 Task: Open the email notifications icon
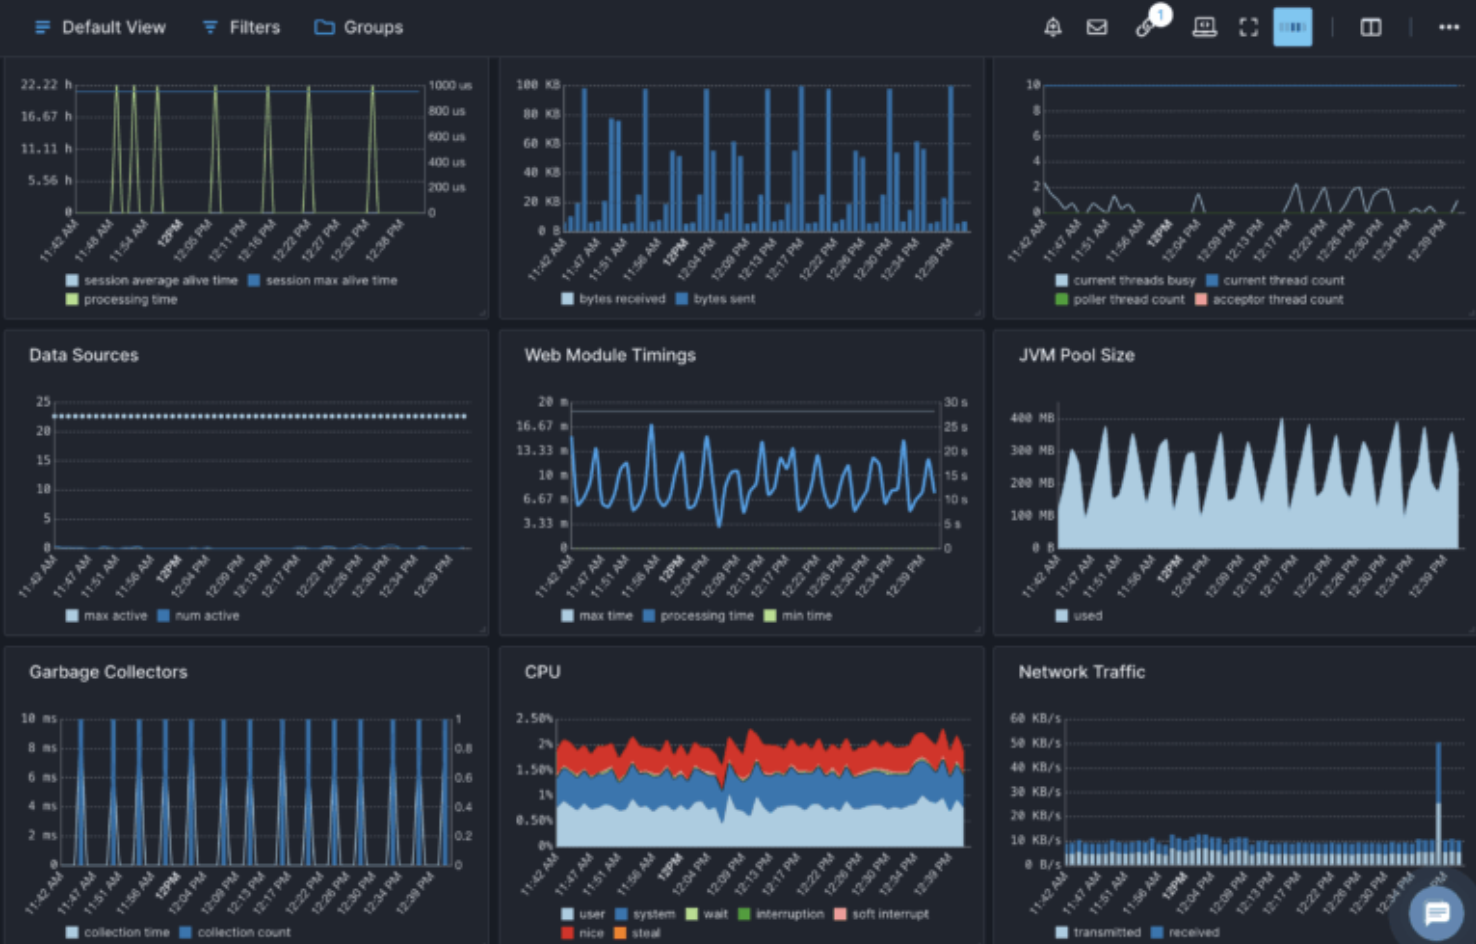tap(1096, 27)
